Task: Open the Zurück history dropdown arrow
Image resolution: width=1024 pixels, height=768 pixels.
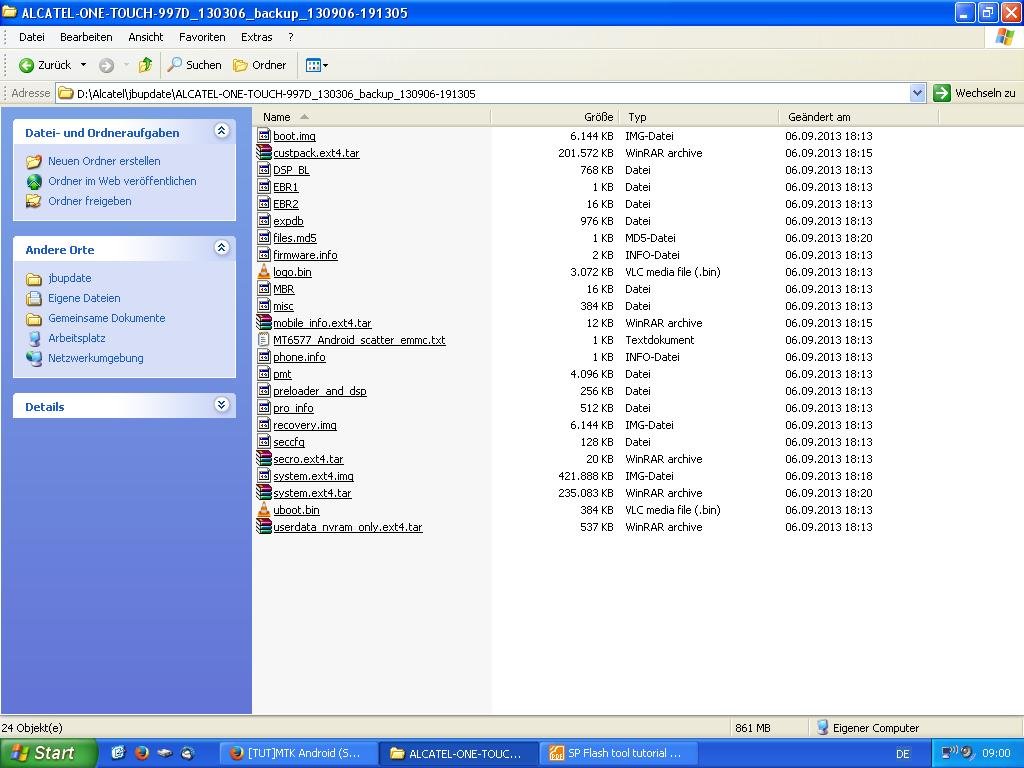Action: click(83, 65)
